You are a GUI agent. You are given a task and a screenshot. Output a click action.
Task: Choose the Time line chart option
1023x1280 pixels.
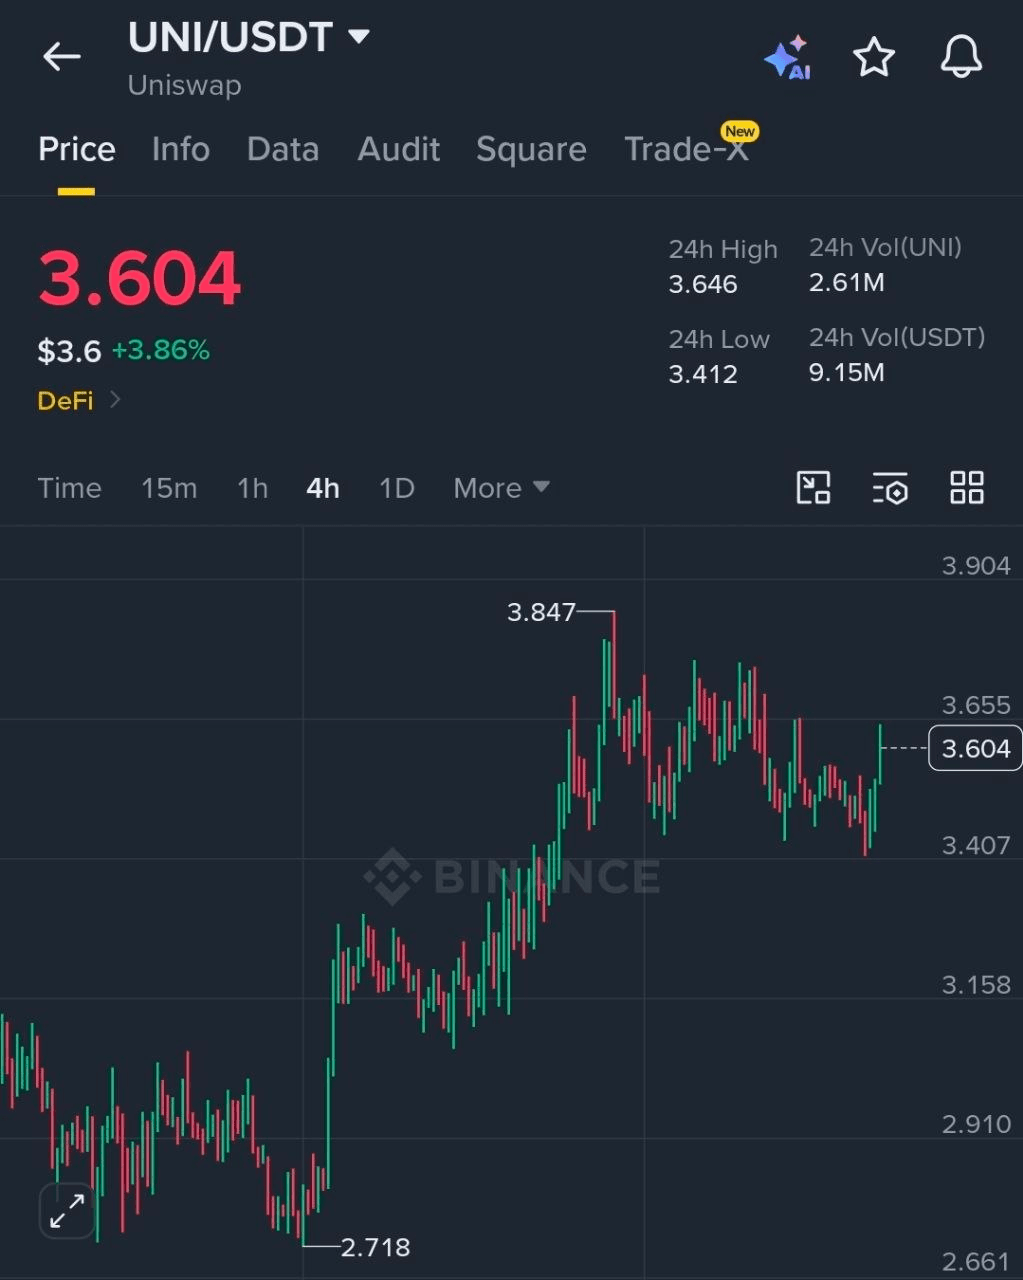pyautogui.click(x=70, y=488)
